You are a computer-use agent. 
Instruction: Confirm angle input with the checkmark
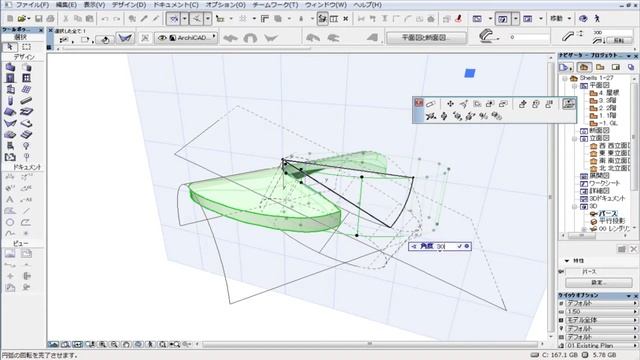(x=460, y=246)
